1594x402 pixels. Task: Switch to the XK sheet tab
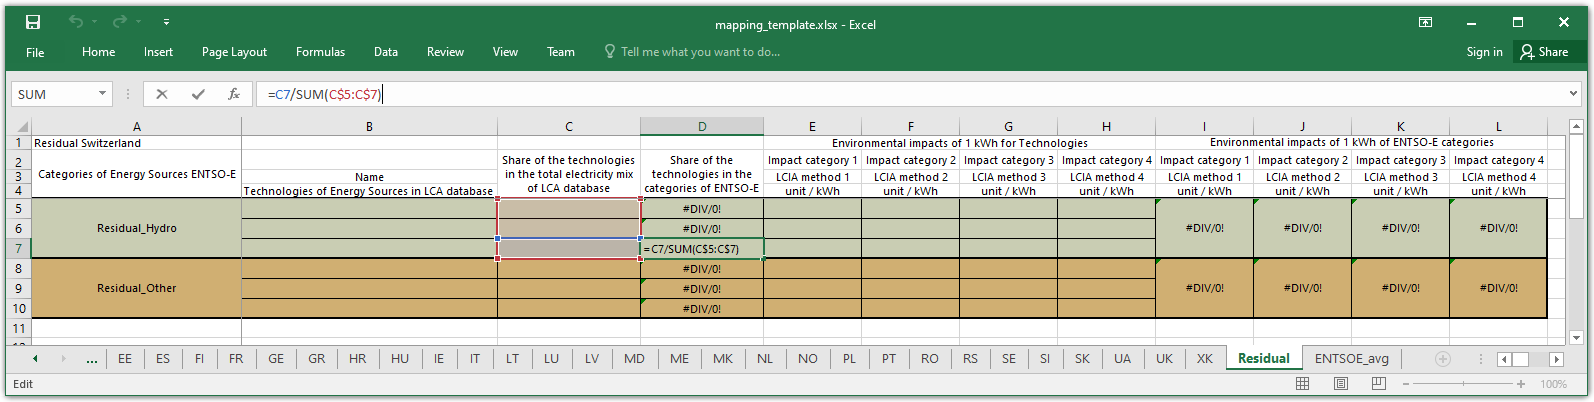1205,359
